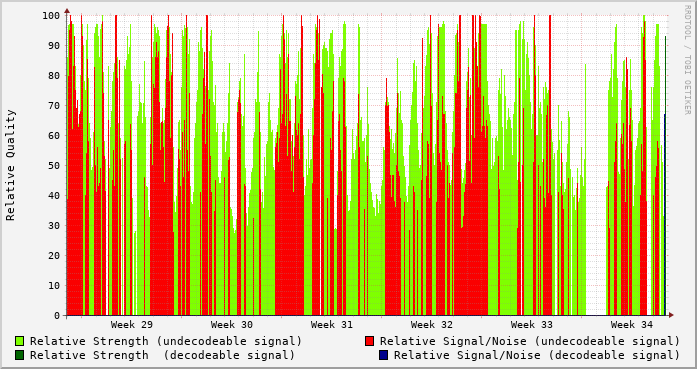Click the light green undecodeable strength swatch

tap(20, 341)
